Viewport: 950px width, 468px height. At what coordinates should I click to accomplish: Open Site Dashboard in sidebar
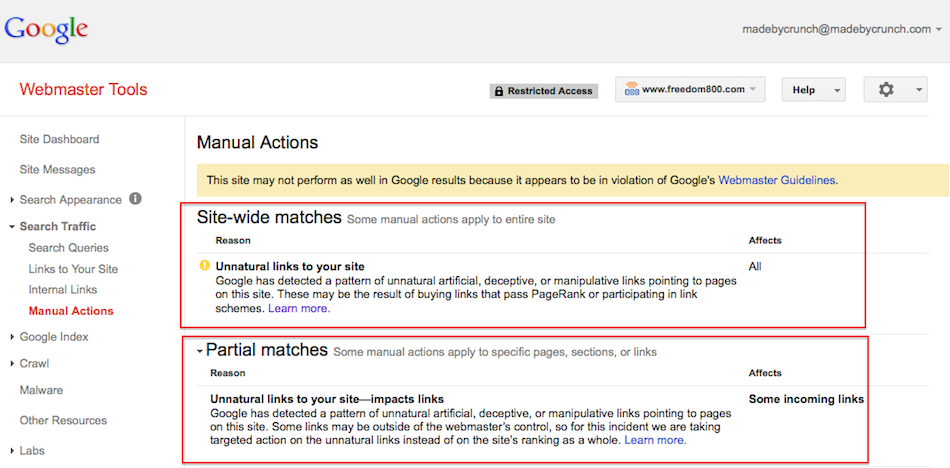pyautogui.click(x=59, y=139)
